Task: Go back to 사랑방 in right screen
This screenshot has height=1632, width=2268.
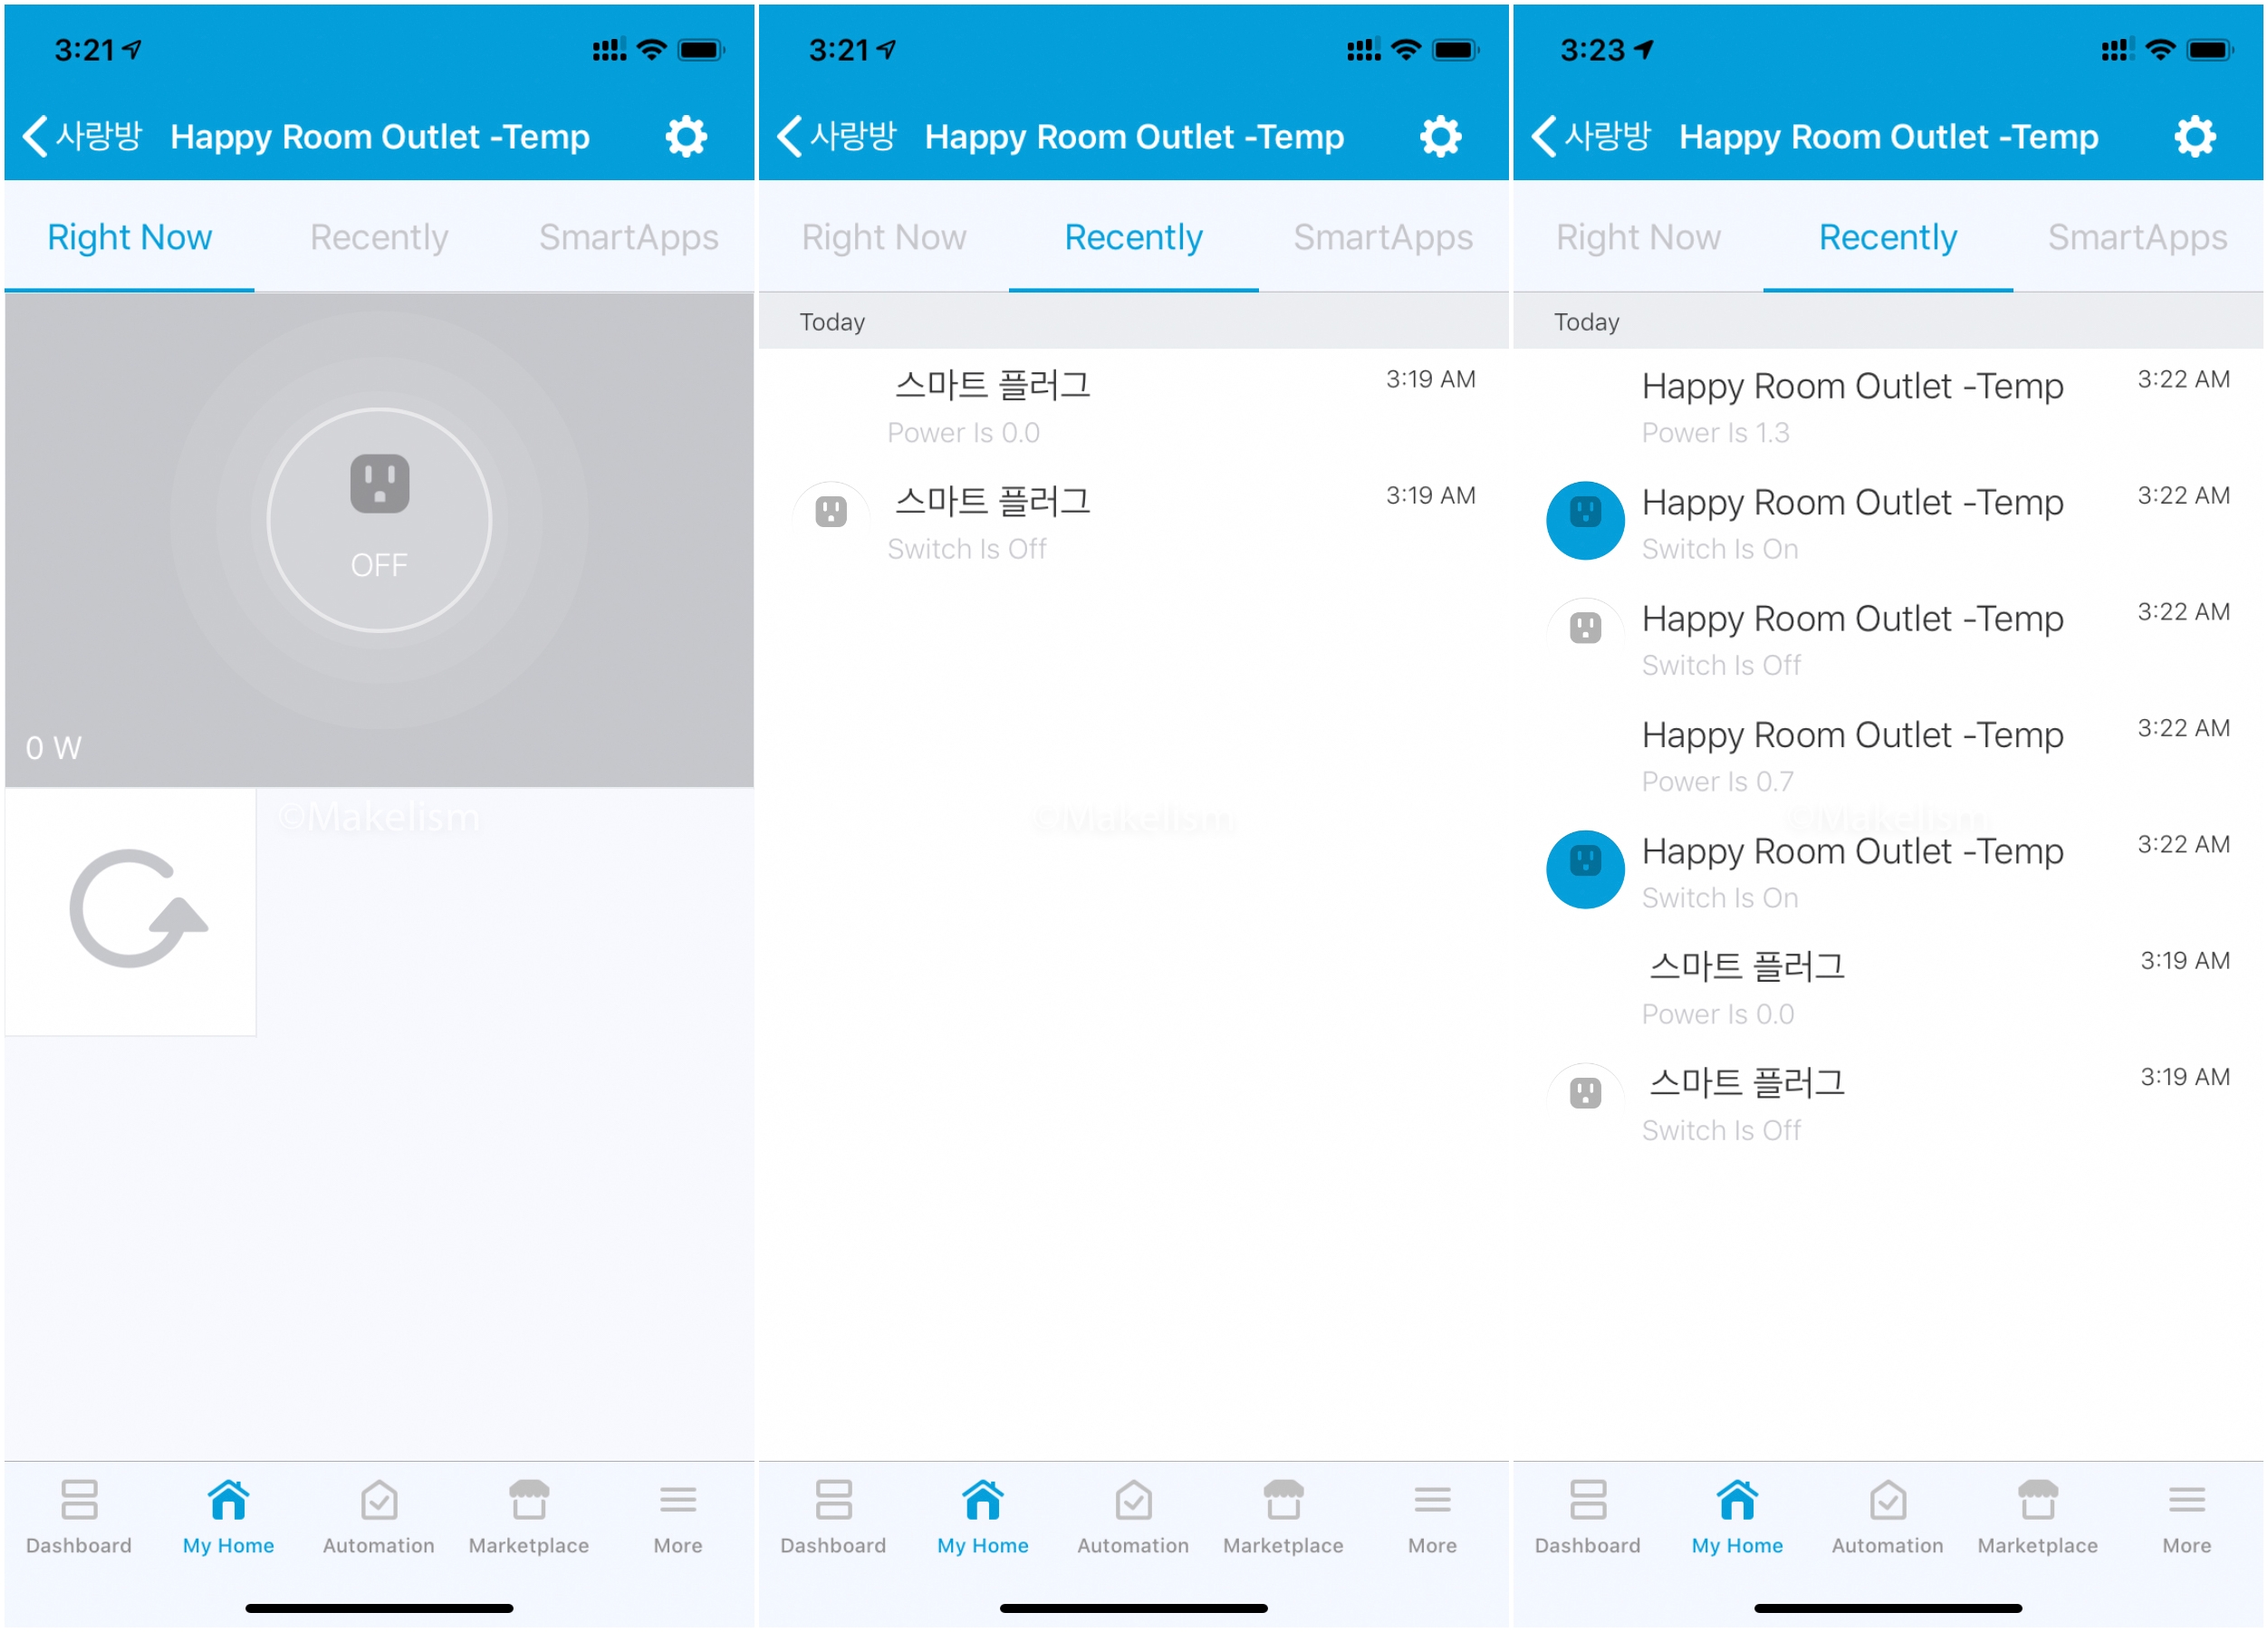Action: (x=1591, y=137)
